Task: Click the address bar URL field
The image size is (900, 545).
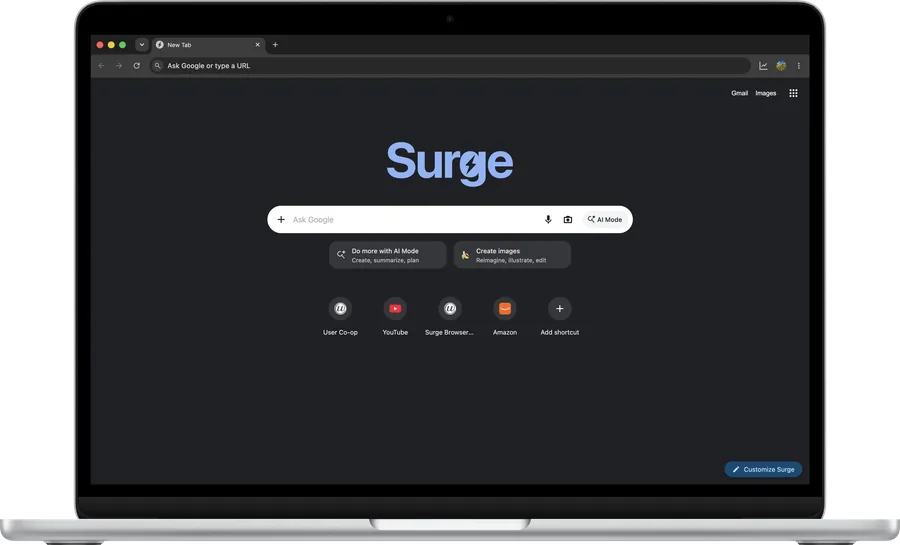Action: pyautogui.click(x=450, y=66)
